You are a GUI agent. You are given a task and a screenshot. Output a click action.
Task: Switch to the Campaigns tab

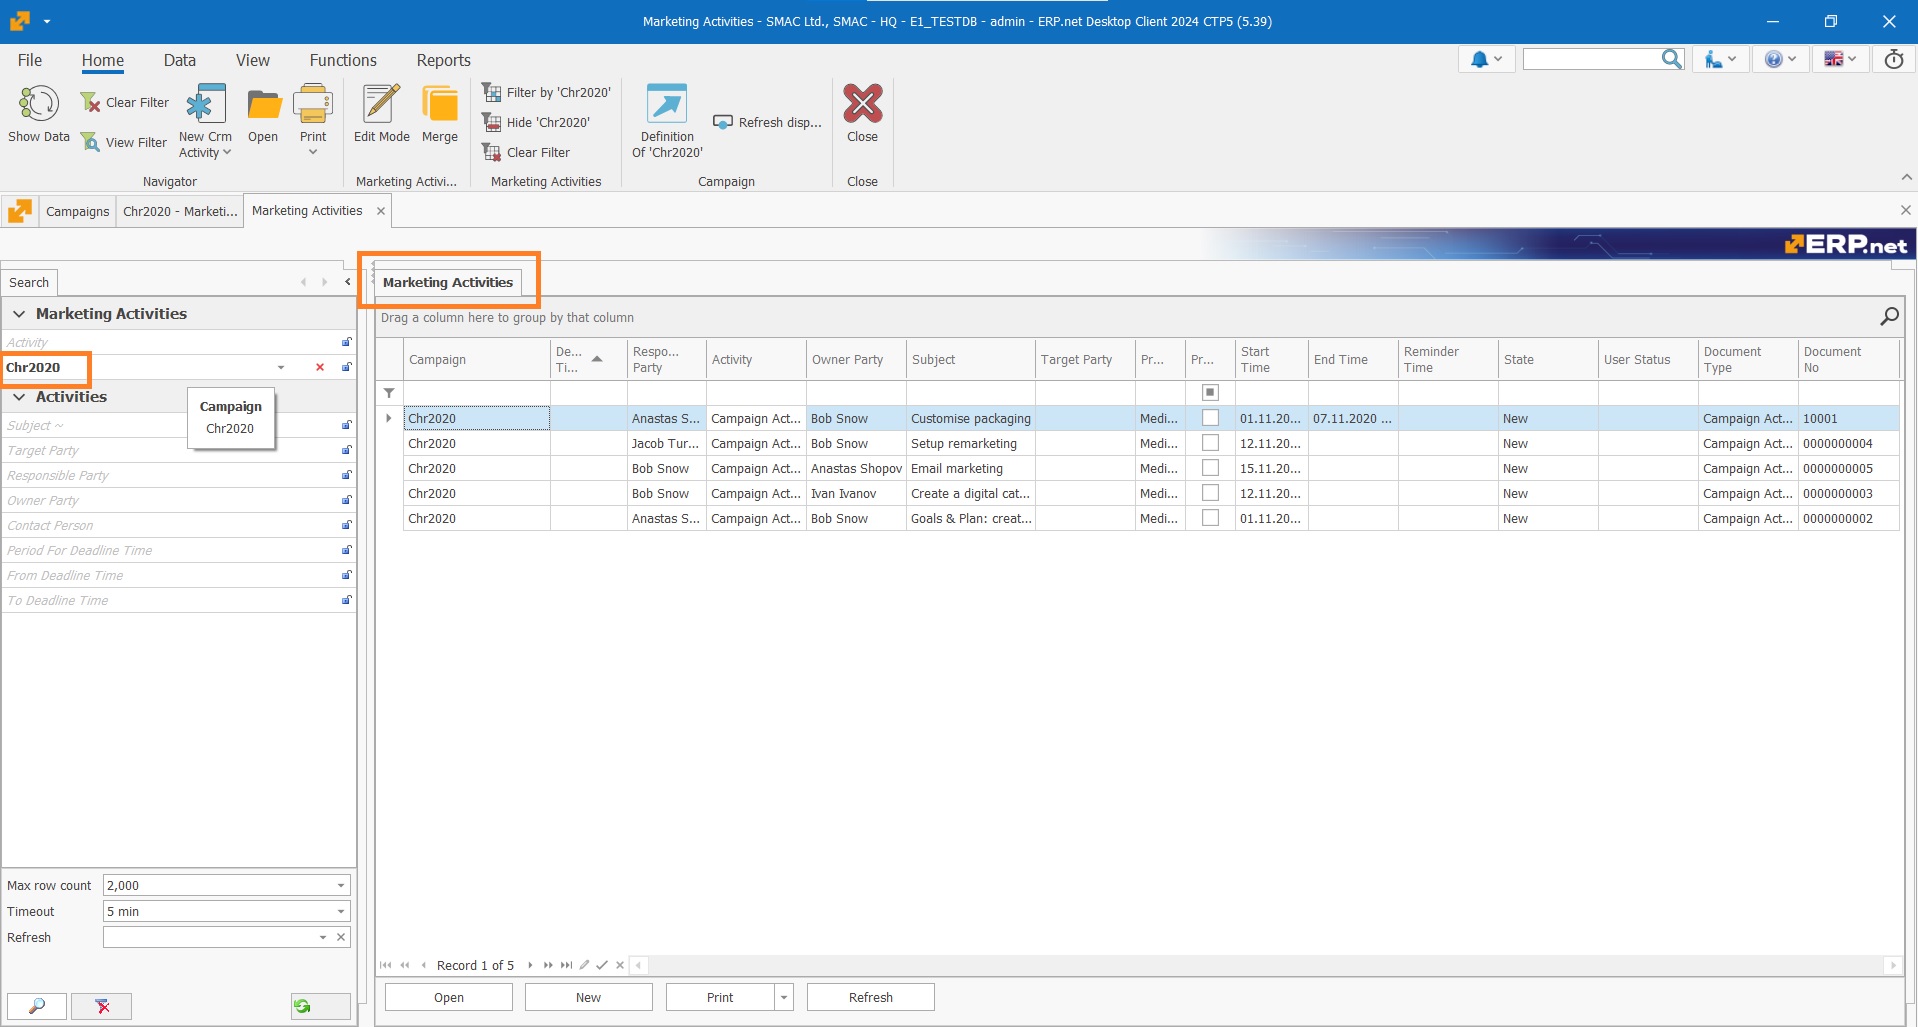click(x=78, y=211)
